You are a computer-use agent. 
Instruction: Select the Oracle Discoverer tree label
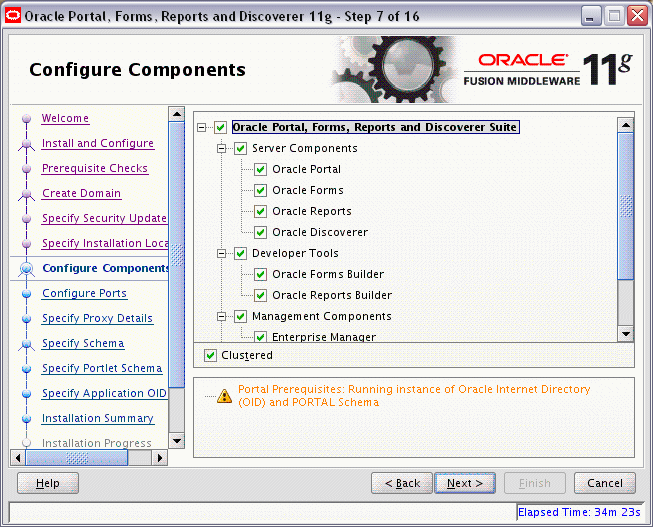click(x=320, y=232)
